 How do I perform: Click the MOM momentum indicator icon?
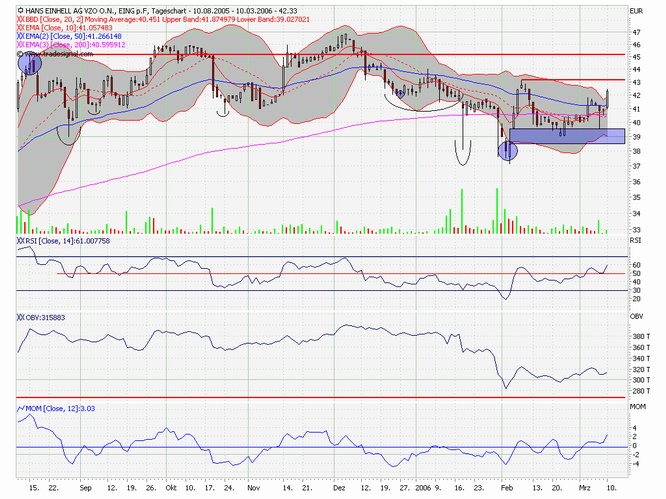tap(21, 408)
